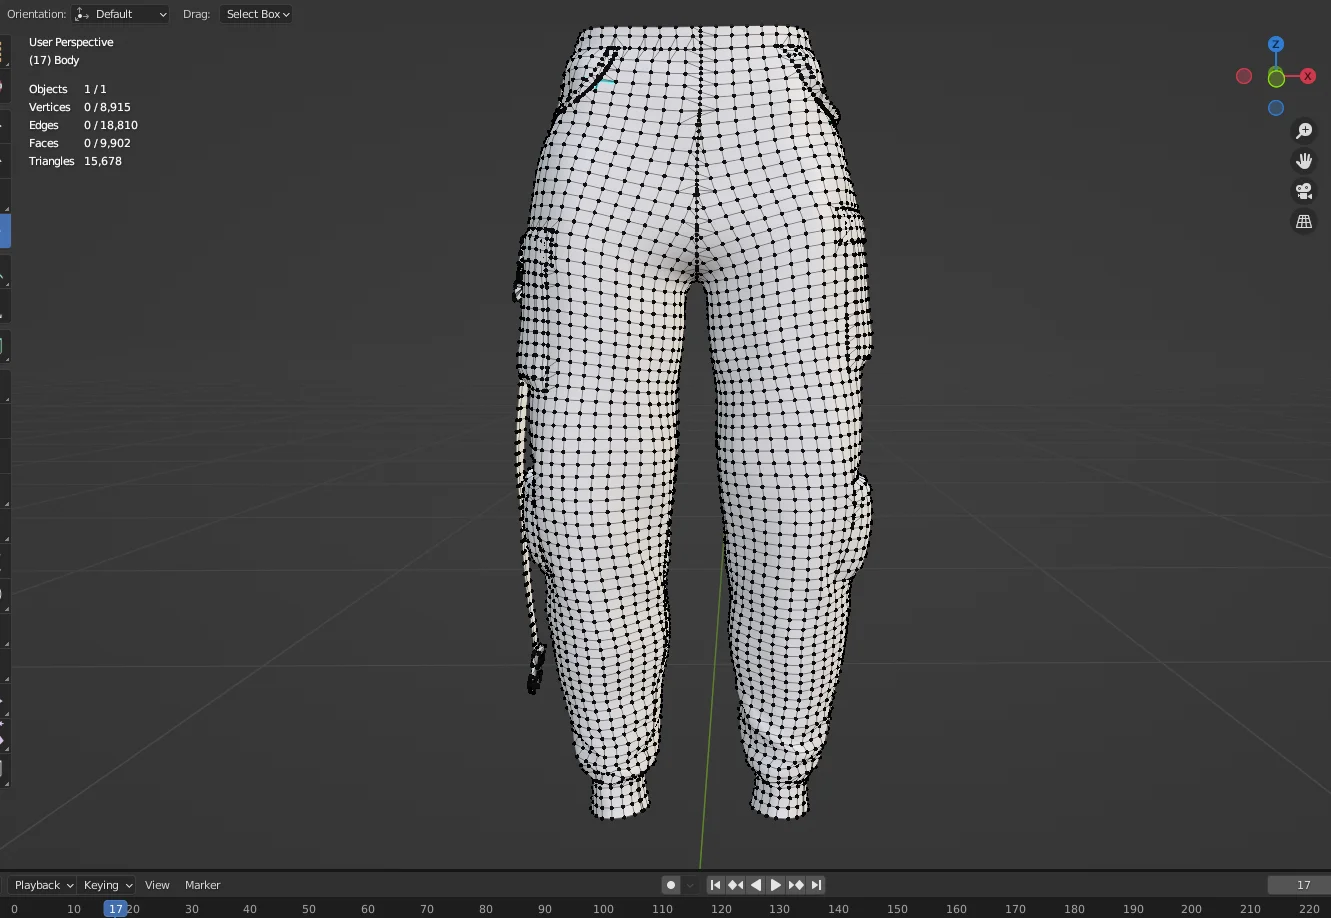Play the animation forward

[x=776, y=884]
